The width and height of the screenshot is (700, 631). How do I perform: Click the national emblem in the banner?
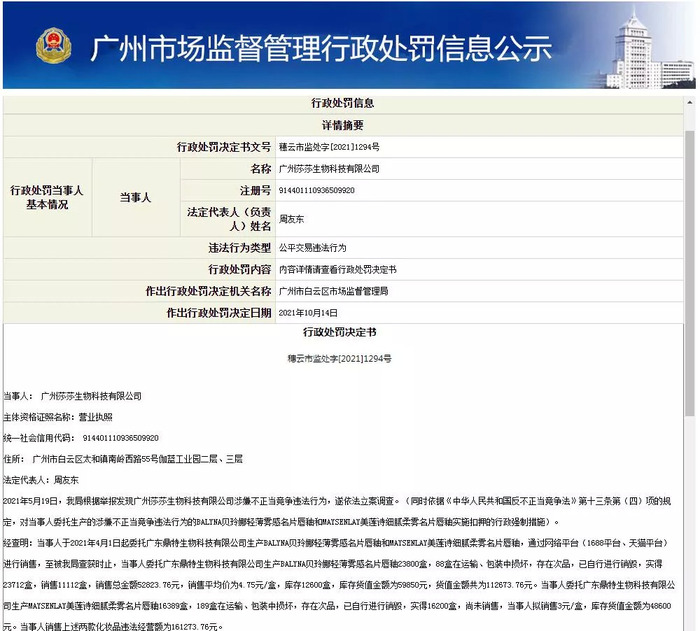pyautogui.click(x=54, y=45)
